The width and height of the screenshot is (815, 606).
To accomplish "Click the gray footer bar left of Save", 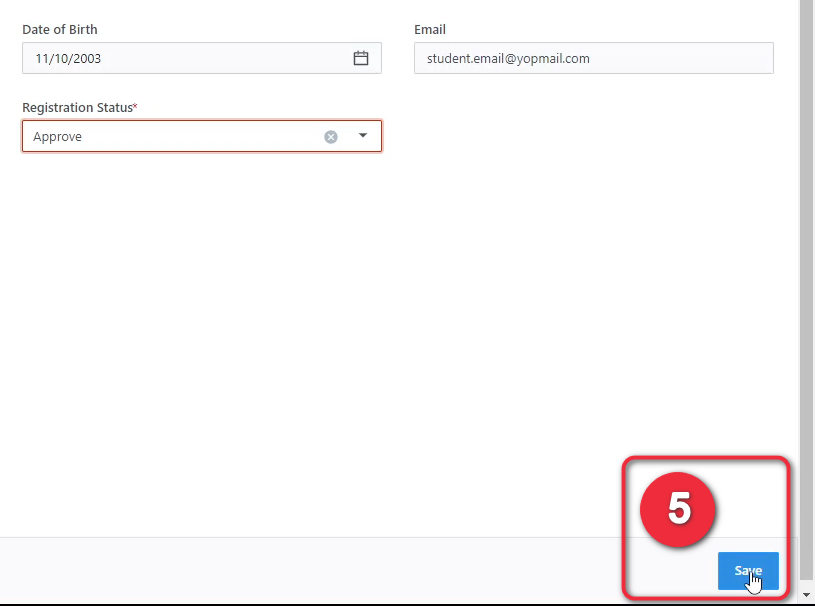I will (300, 570).
